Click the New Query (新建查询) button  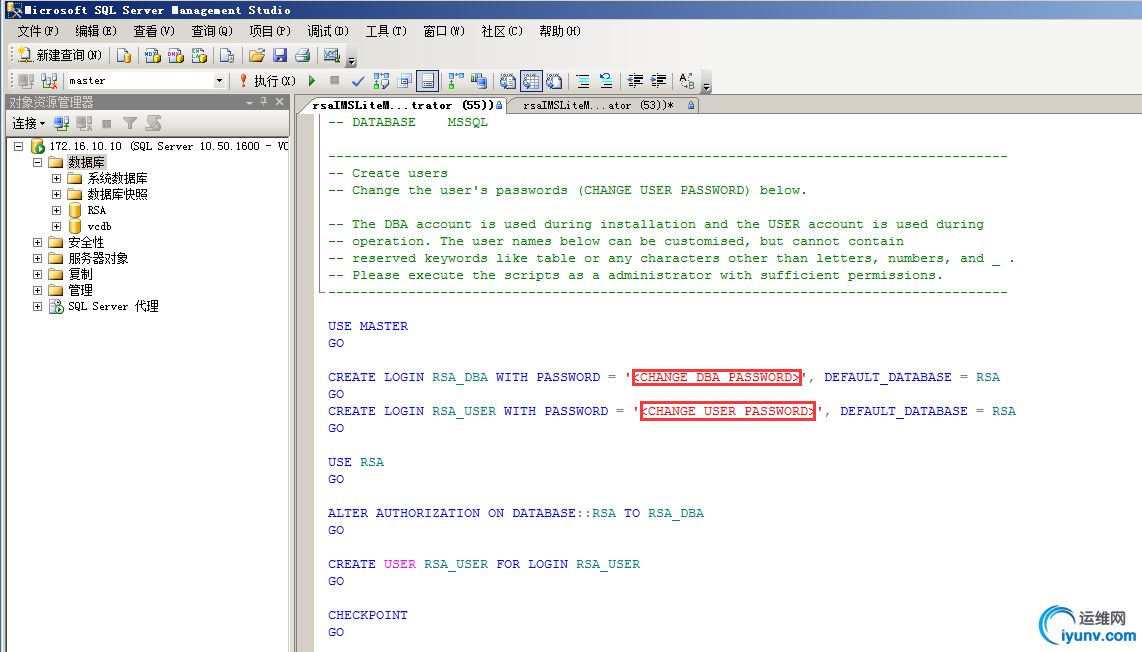point(60,55)
